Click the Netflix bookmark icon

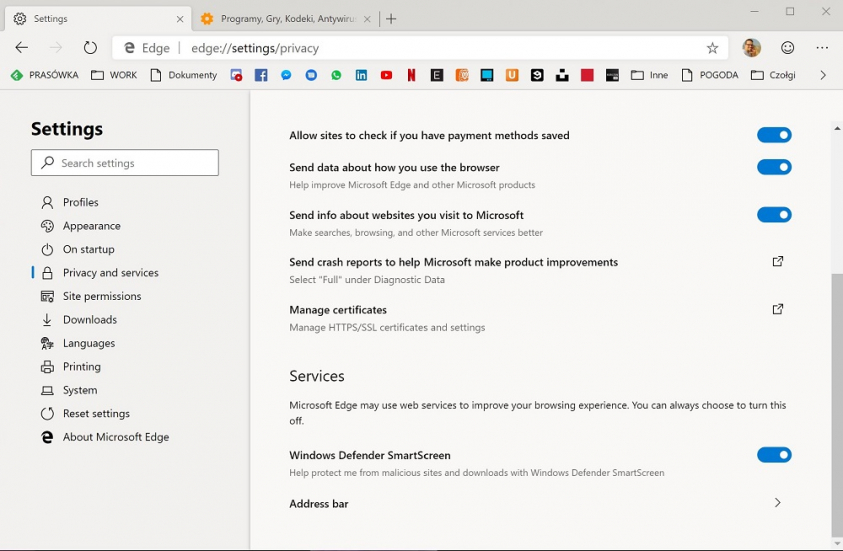(411, 75)
